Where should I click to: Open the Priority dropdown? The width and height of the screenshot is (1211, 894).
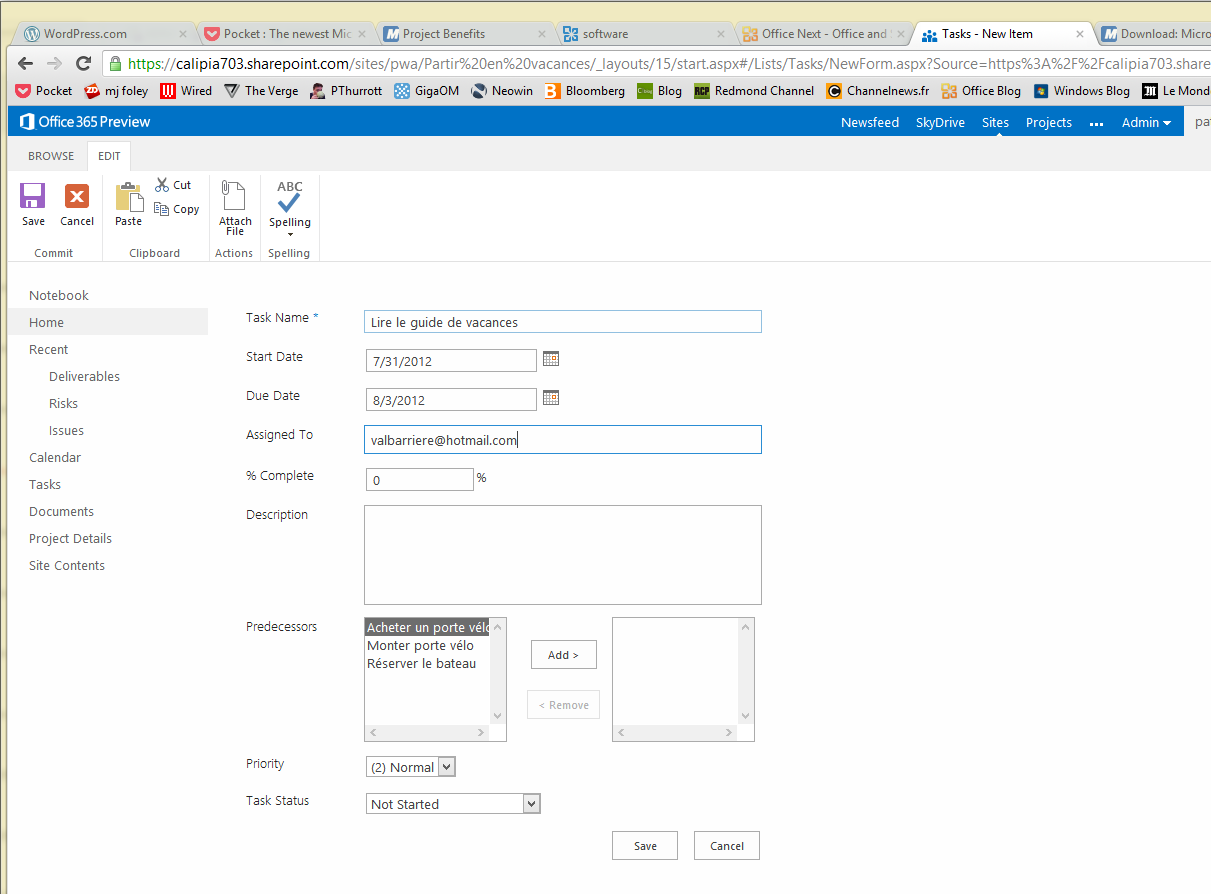click(446, 767)
